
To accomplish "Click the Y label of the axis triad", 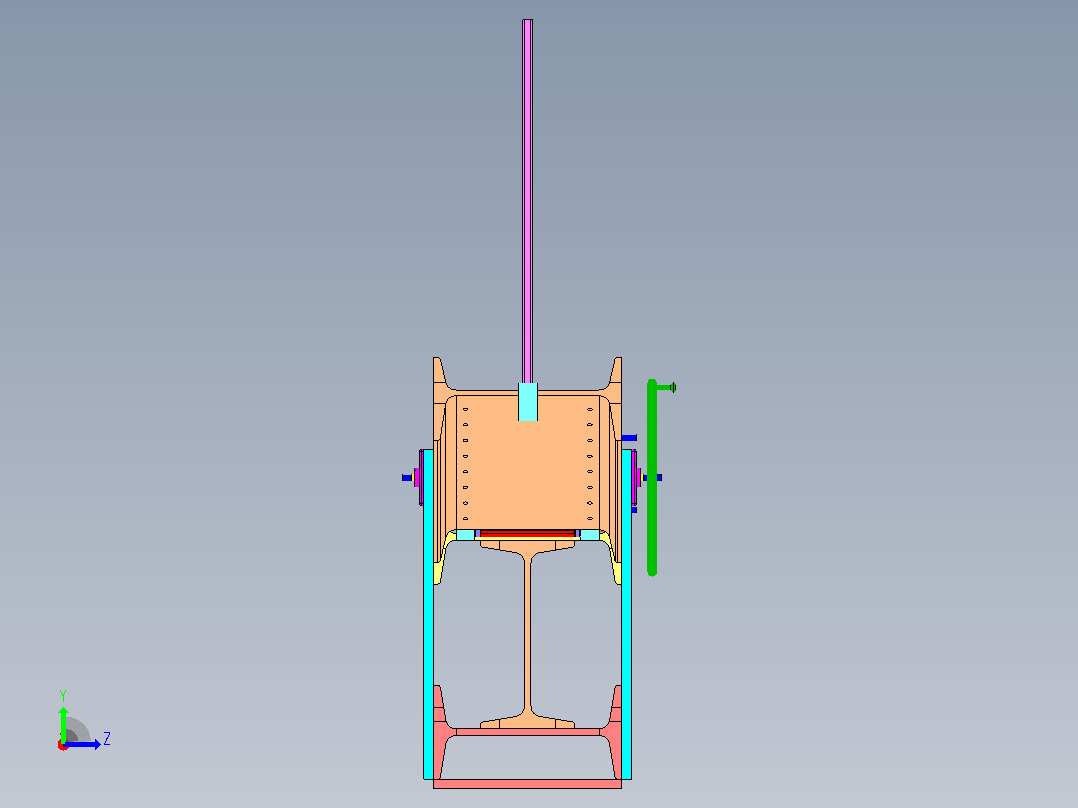I will pyautogui.click(x=63, y=696).
